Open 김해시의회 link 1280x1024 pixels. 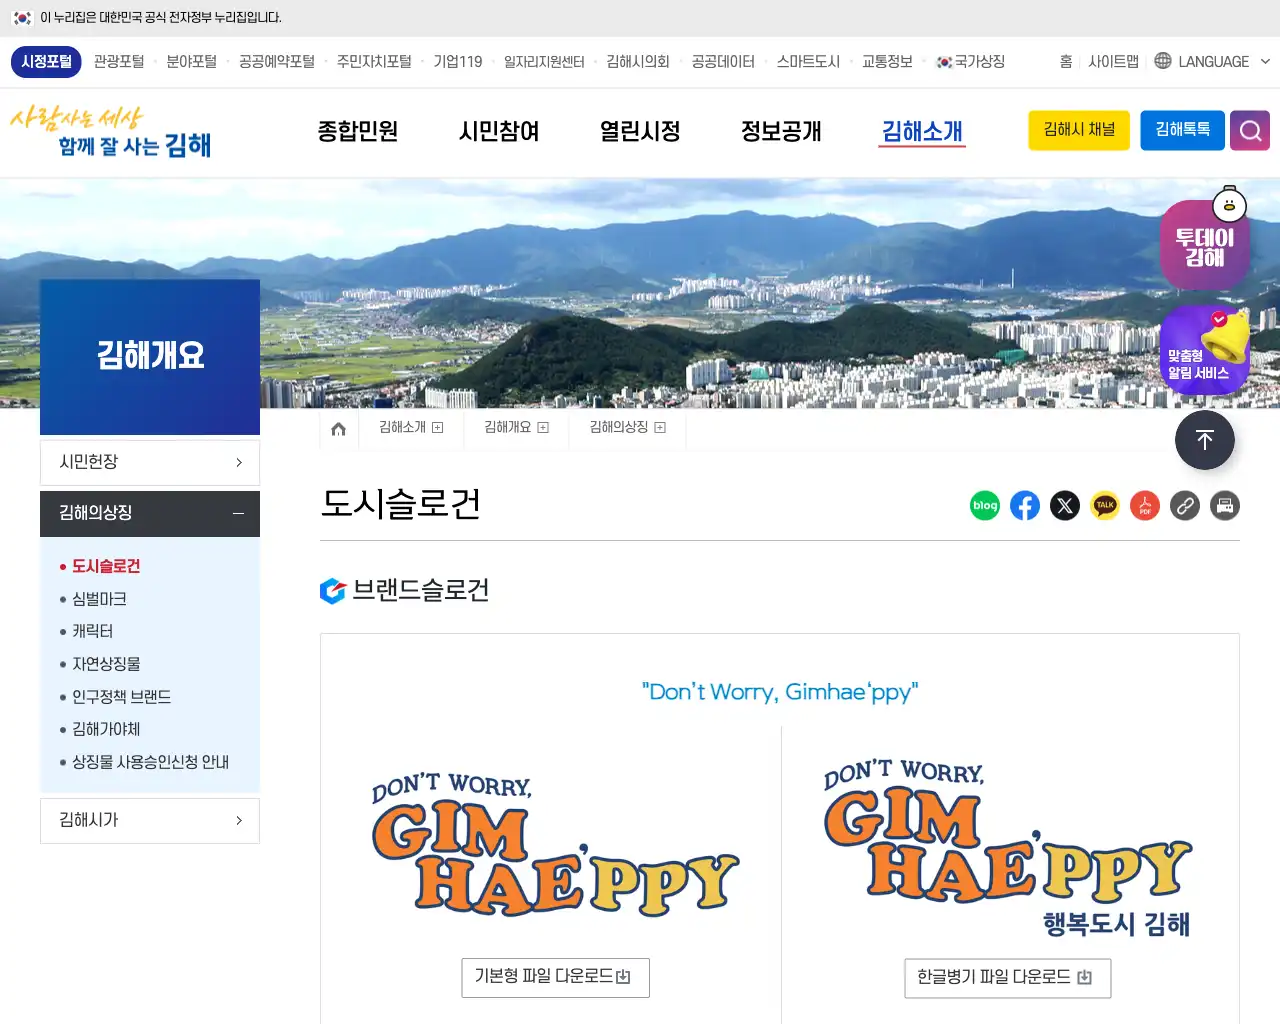(x=638, y=62)
